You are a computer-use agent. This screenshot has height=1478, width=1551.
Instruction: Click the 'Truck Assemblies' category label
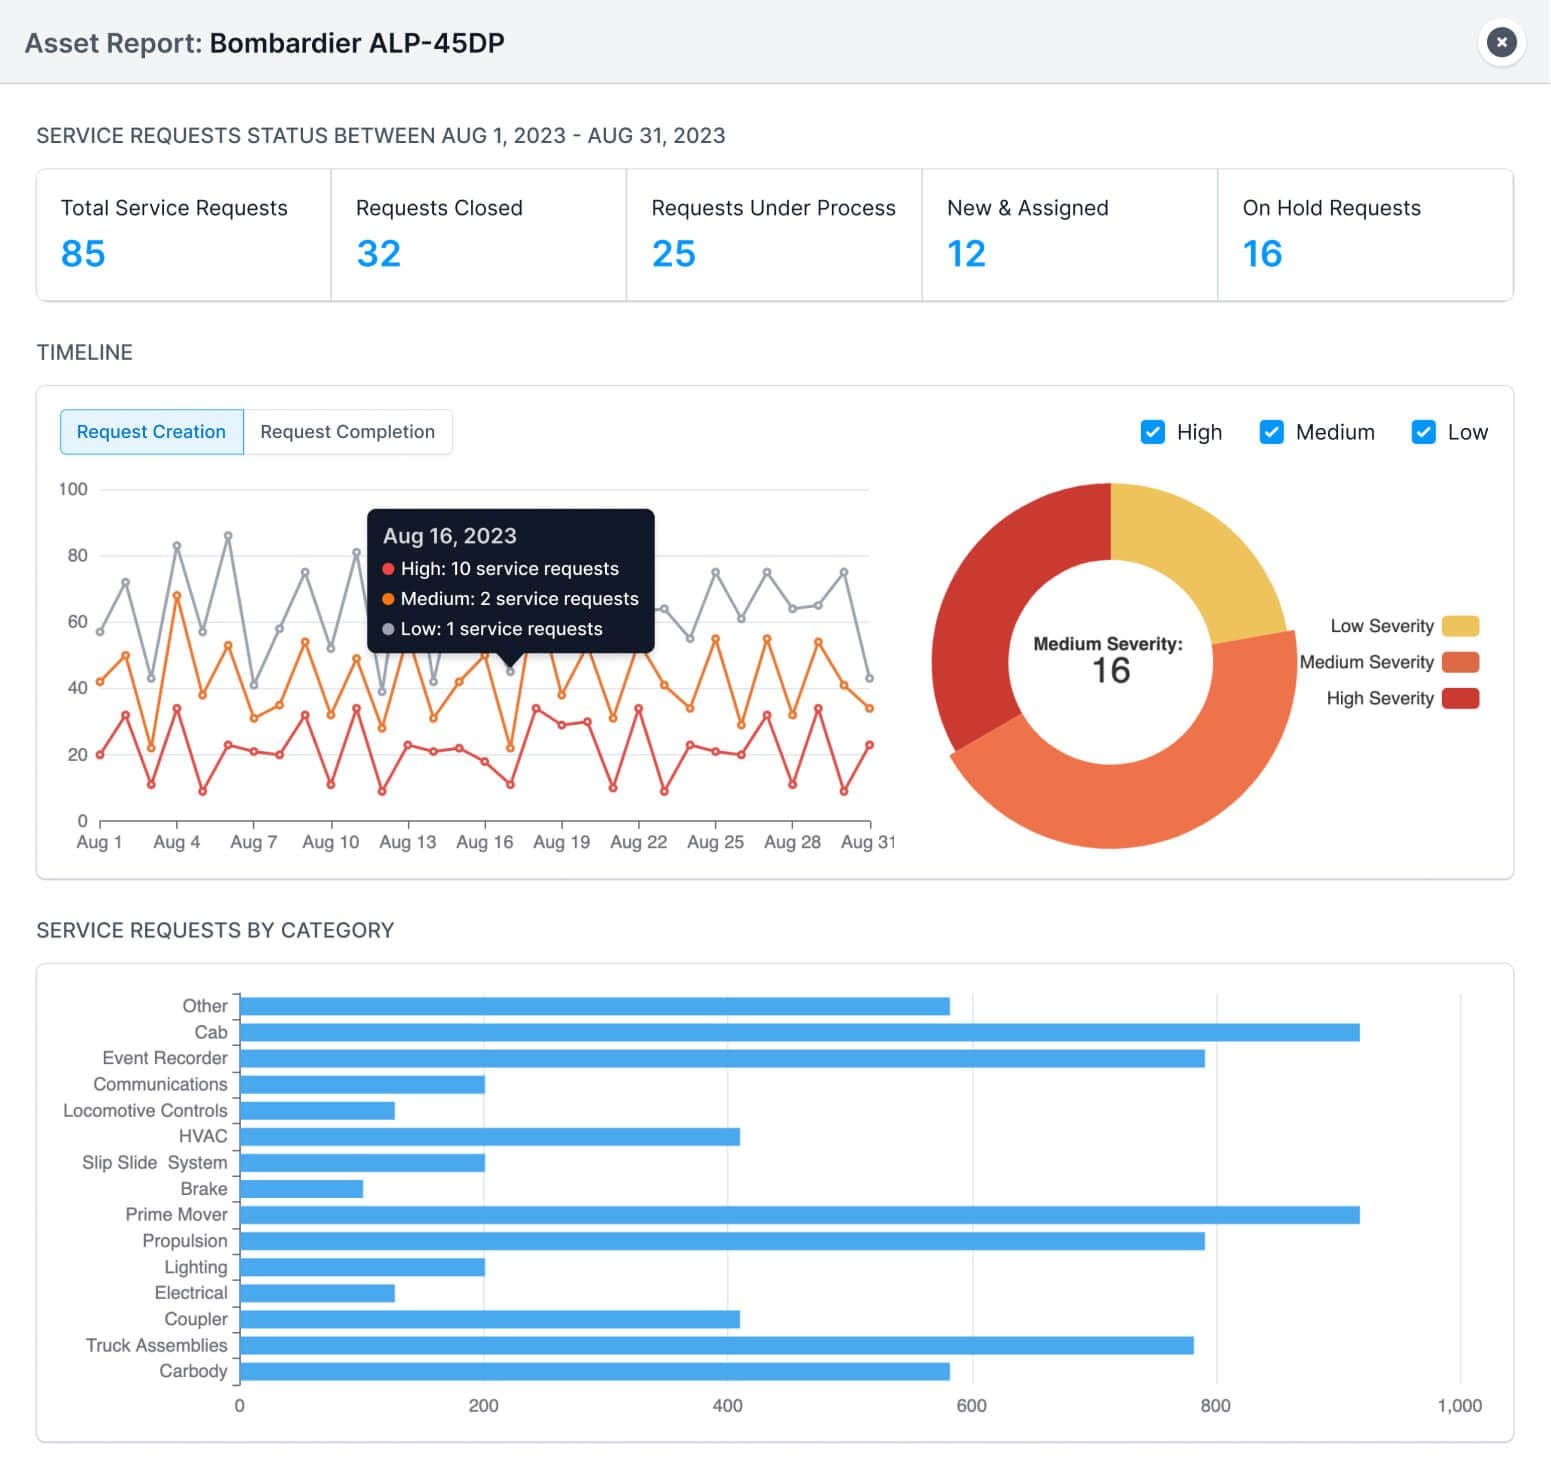coord(157,1345)
